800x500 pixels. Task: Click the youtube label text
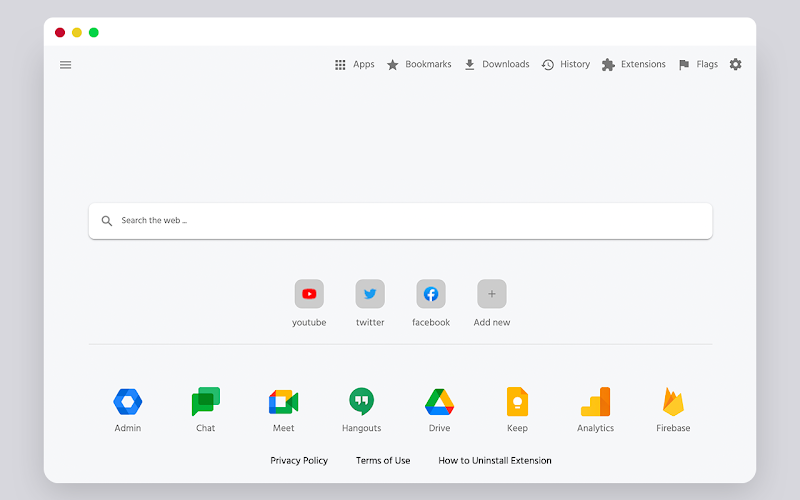click(309, 322)
